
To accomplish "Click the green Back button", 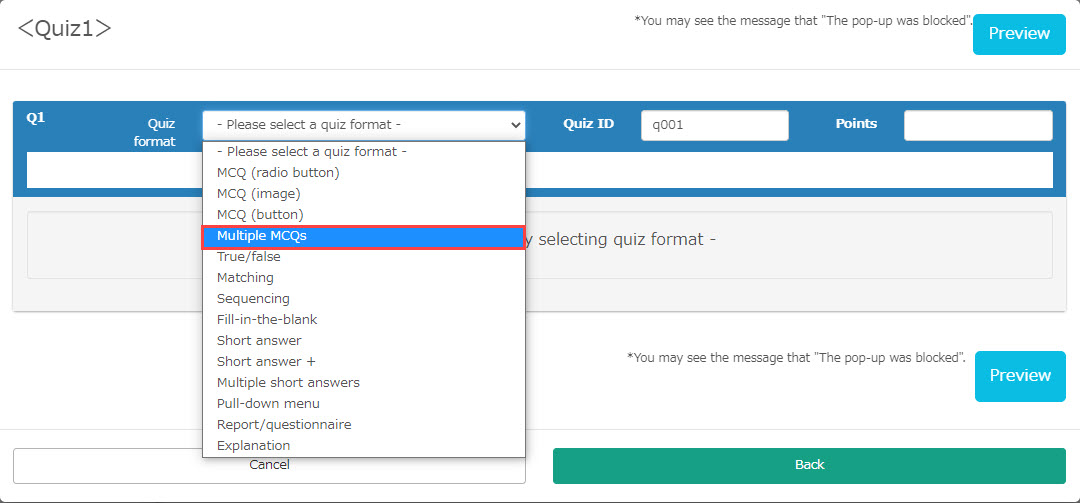I will tap(809, 465).
